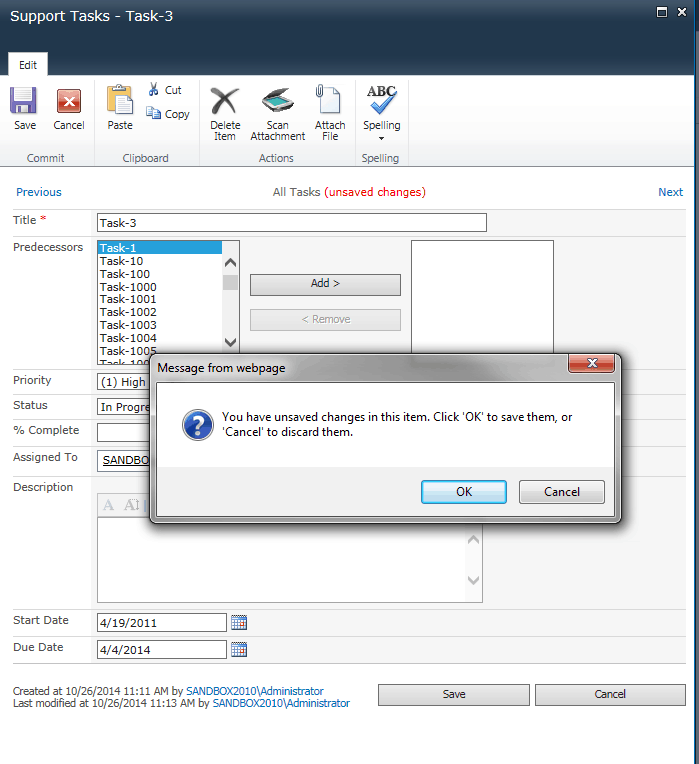
Task: Open the Due Date calendar picker
Action: point(239,649)
